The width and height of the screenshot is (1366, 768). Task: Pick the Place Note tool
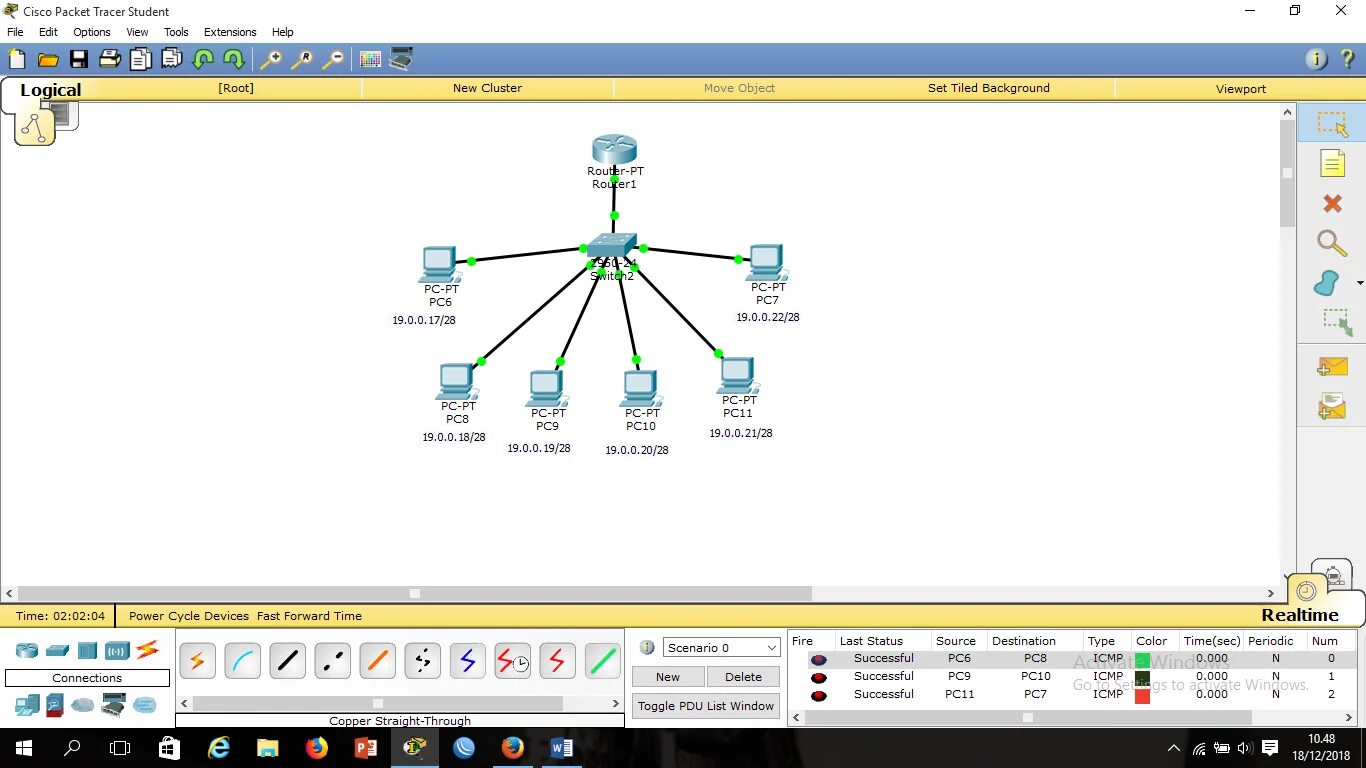(x=1332, y=163)
